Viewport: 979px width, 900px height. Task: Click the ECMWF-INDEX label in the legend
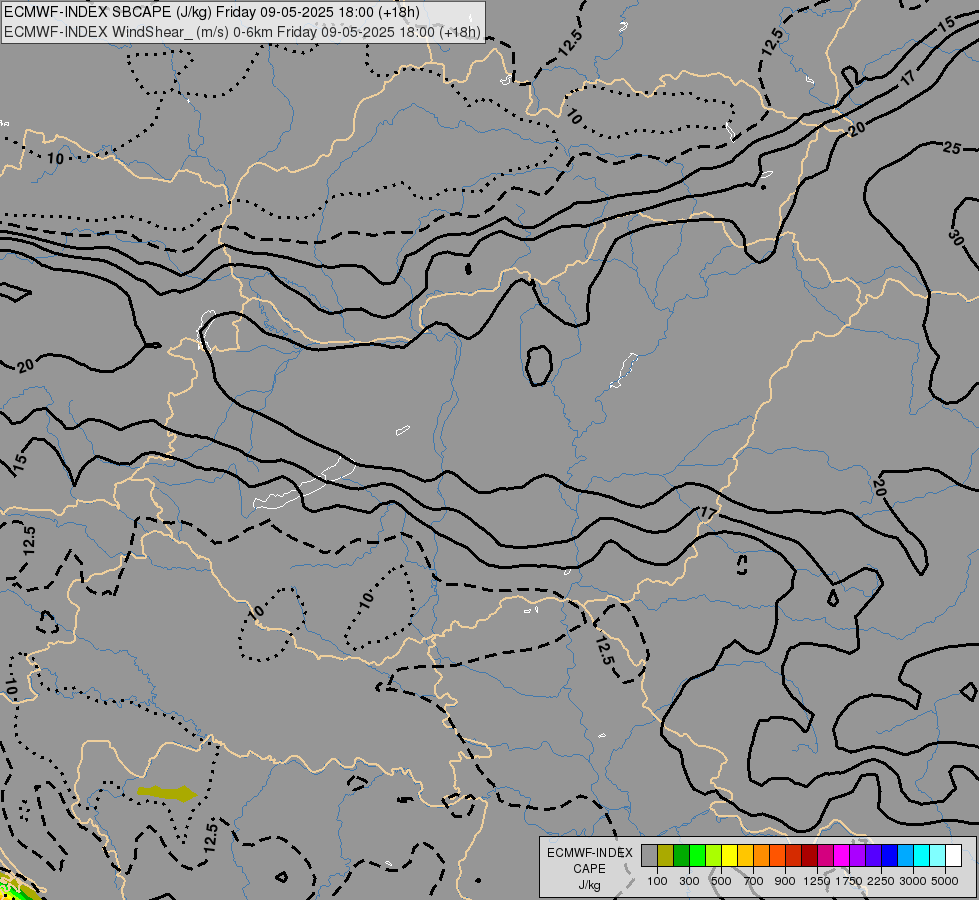point(590,853)
